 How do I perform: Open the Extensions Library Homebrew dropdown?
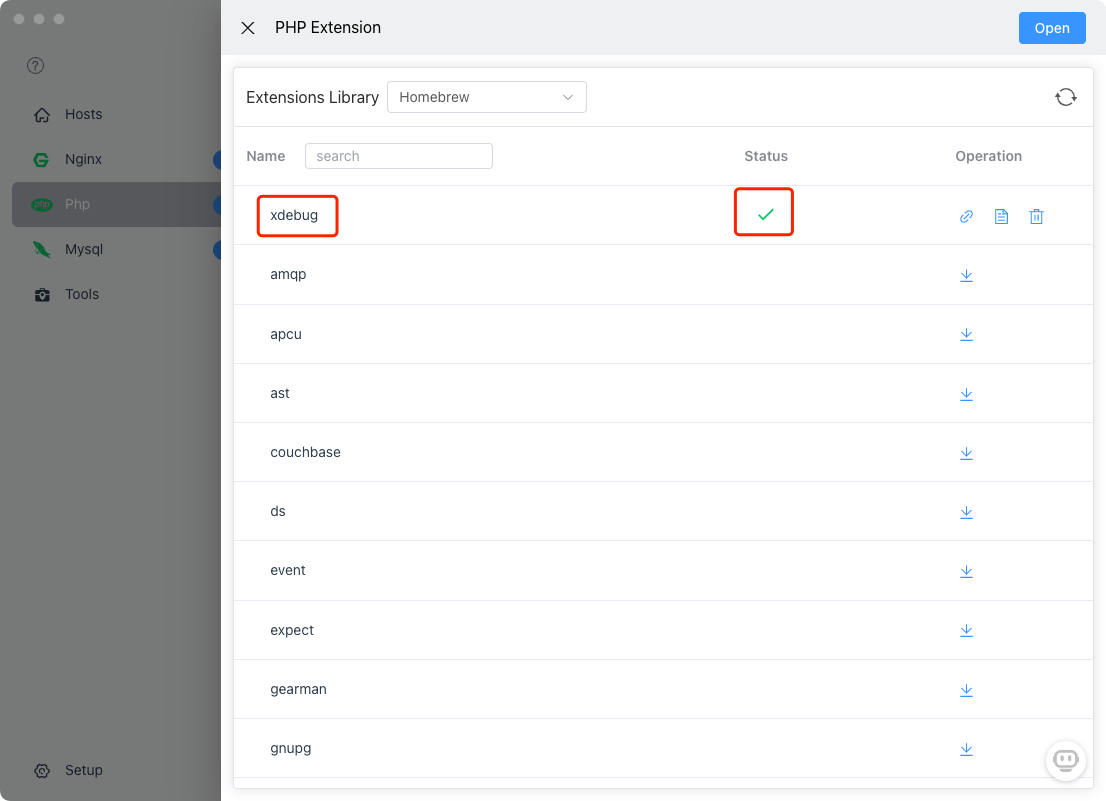pyautogui.click(x=487, y=97)
